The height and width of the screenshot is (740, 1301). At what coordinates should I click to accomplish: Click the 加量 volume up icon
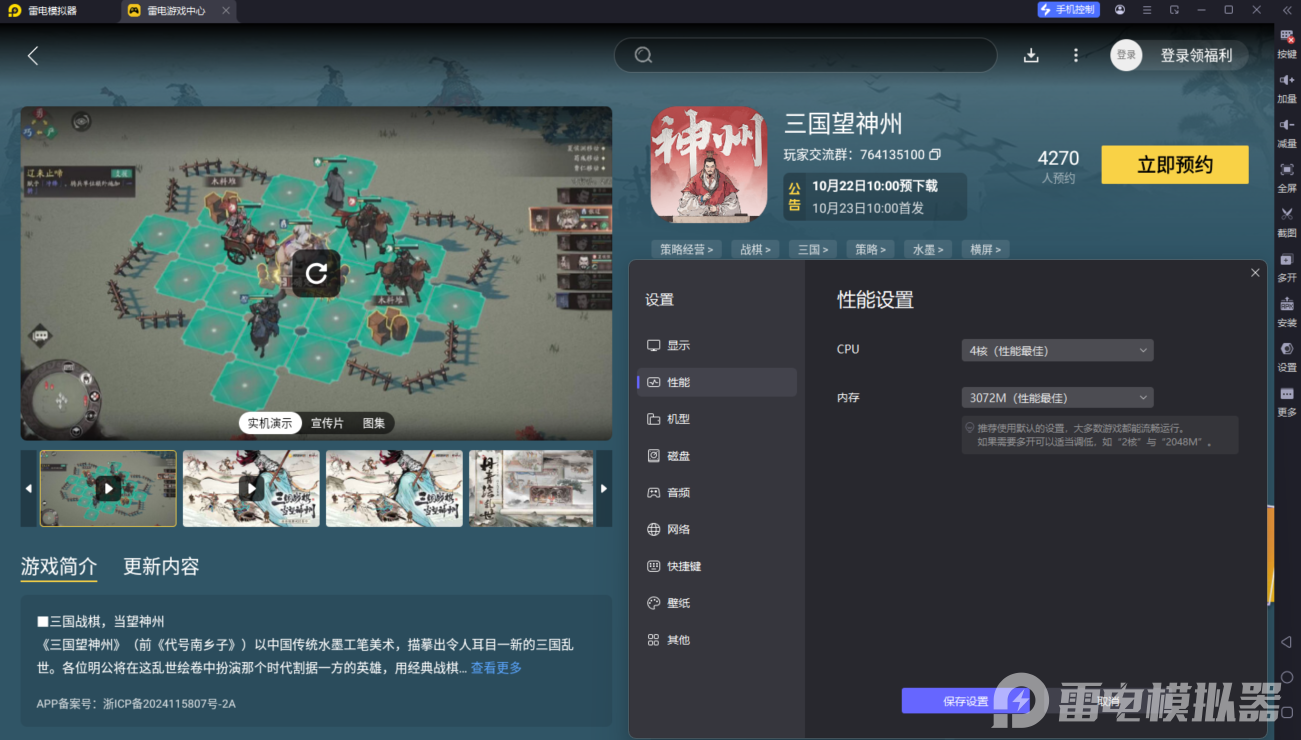point(1288,90)
